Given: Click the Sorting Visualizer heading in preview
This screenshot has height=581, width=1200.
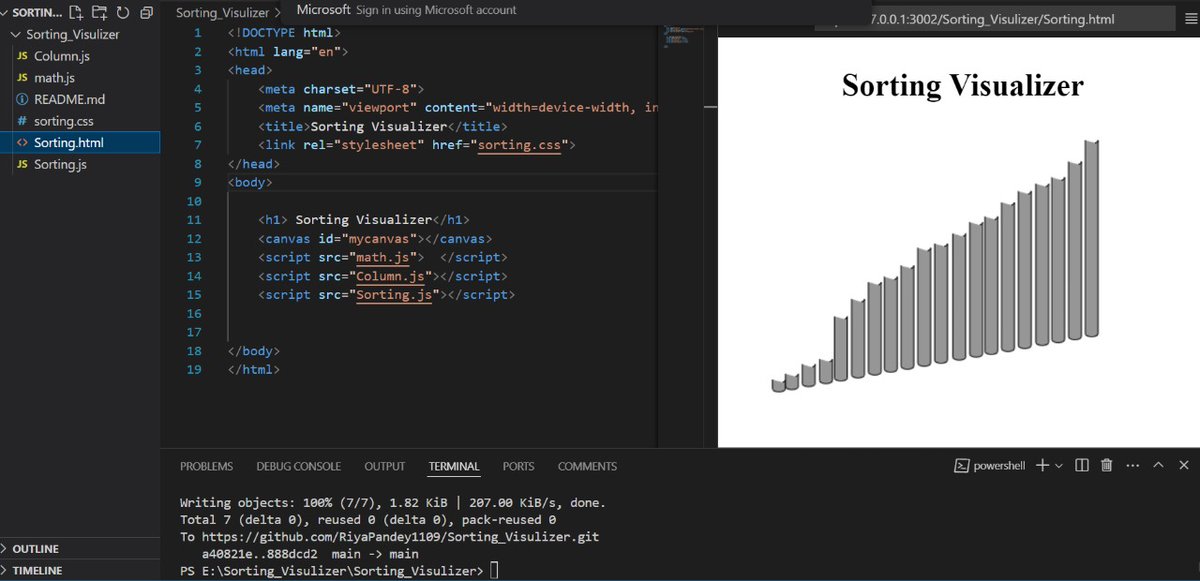Looking at the screenshot, I should click(962, 85).
